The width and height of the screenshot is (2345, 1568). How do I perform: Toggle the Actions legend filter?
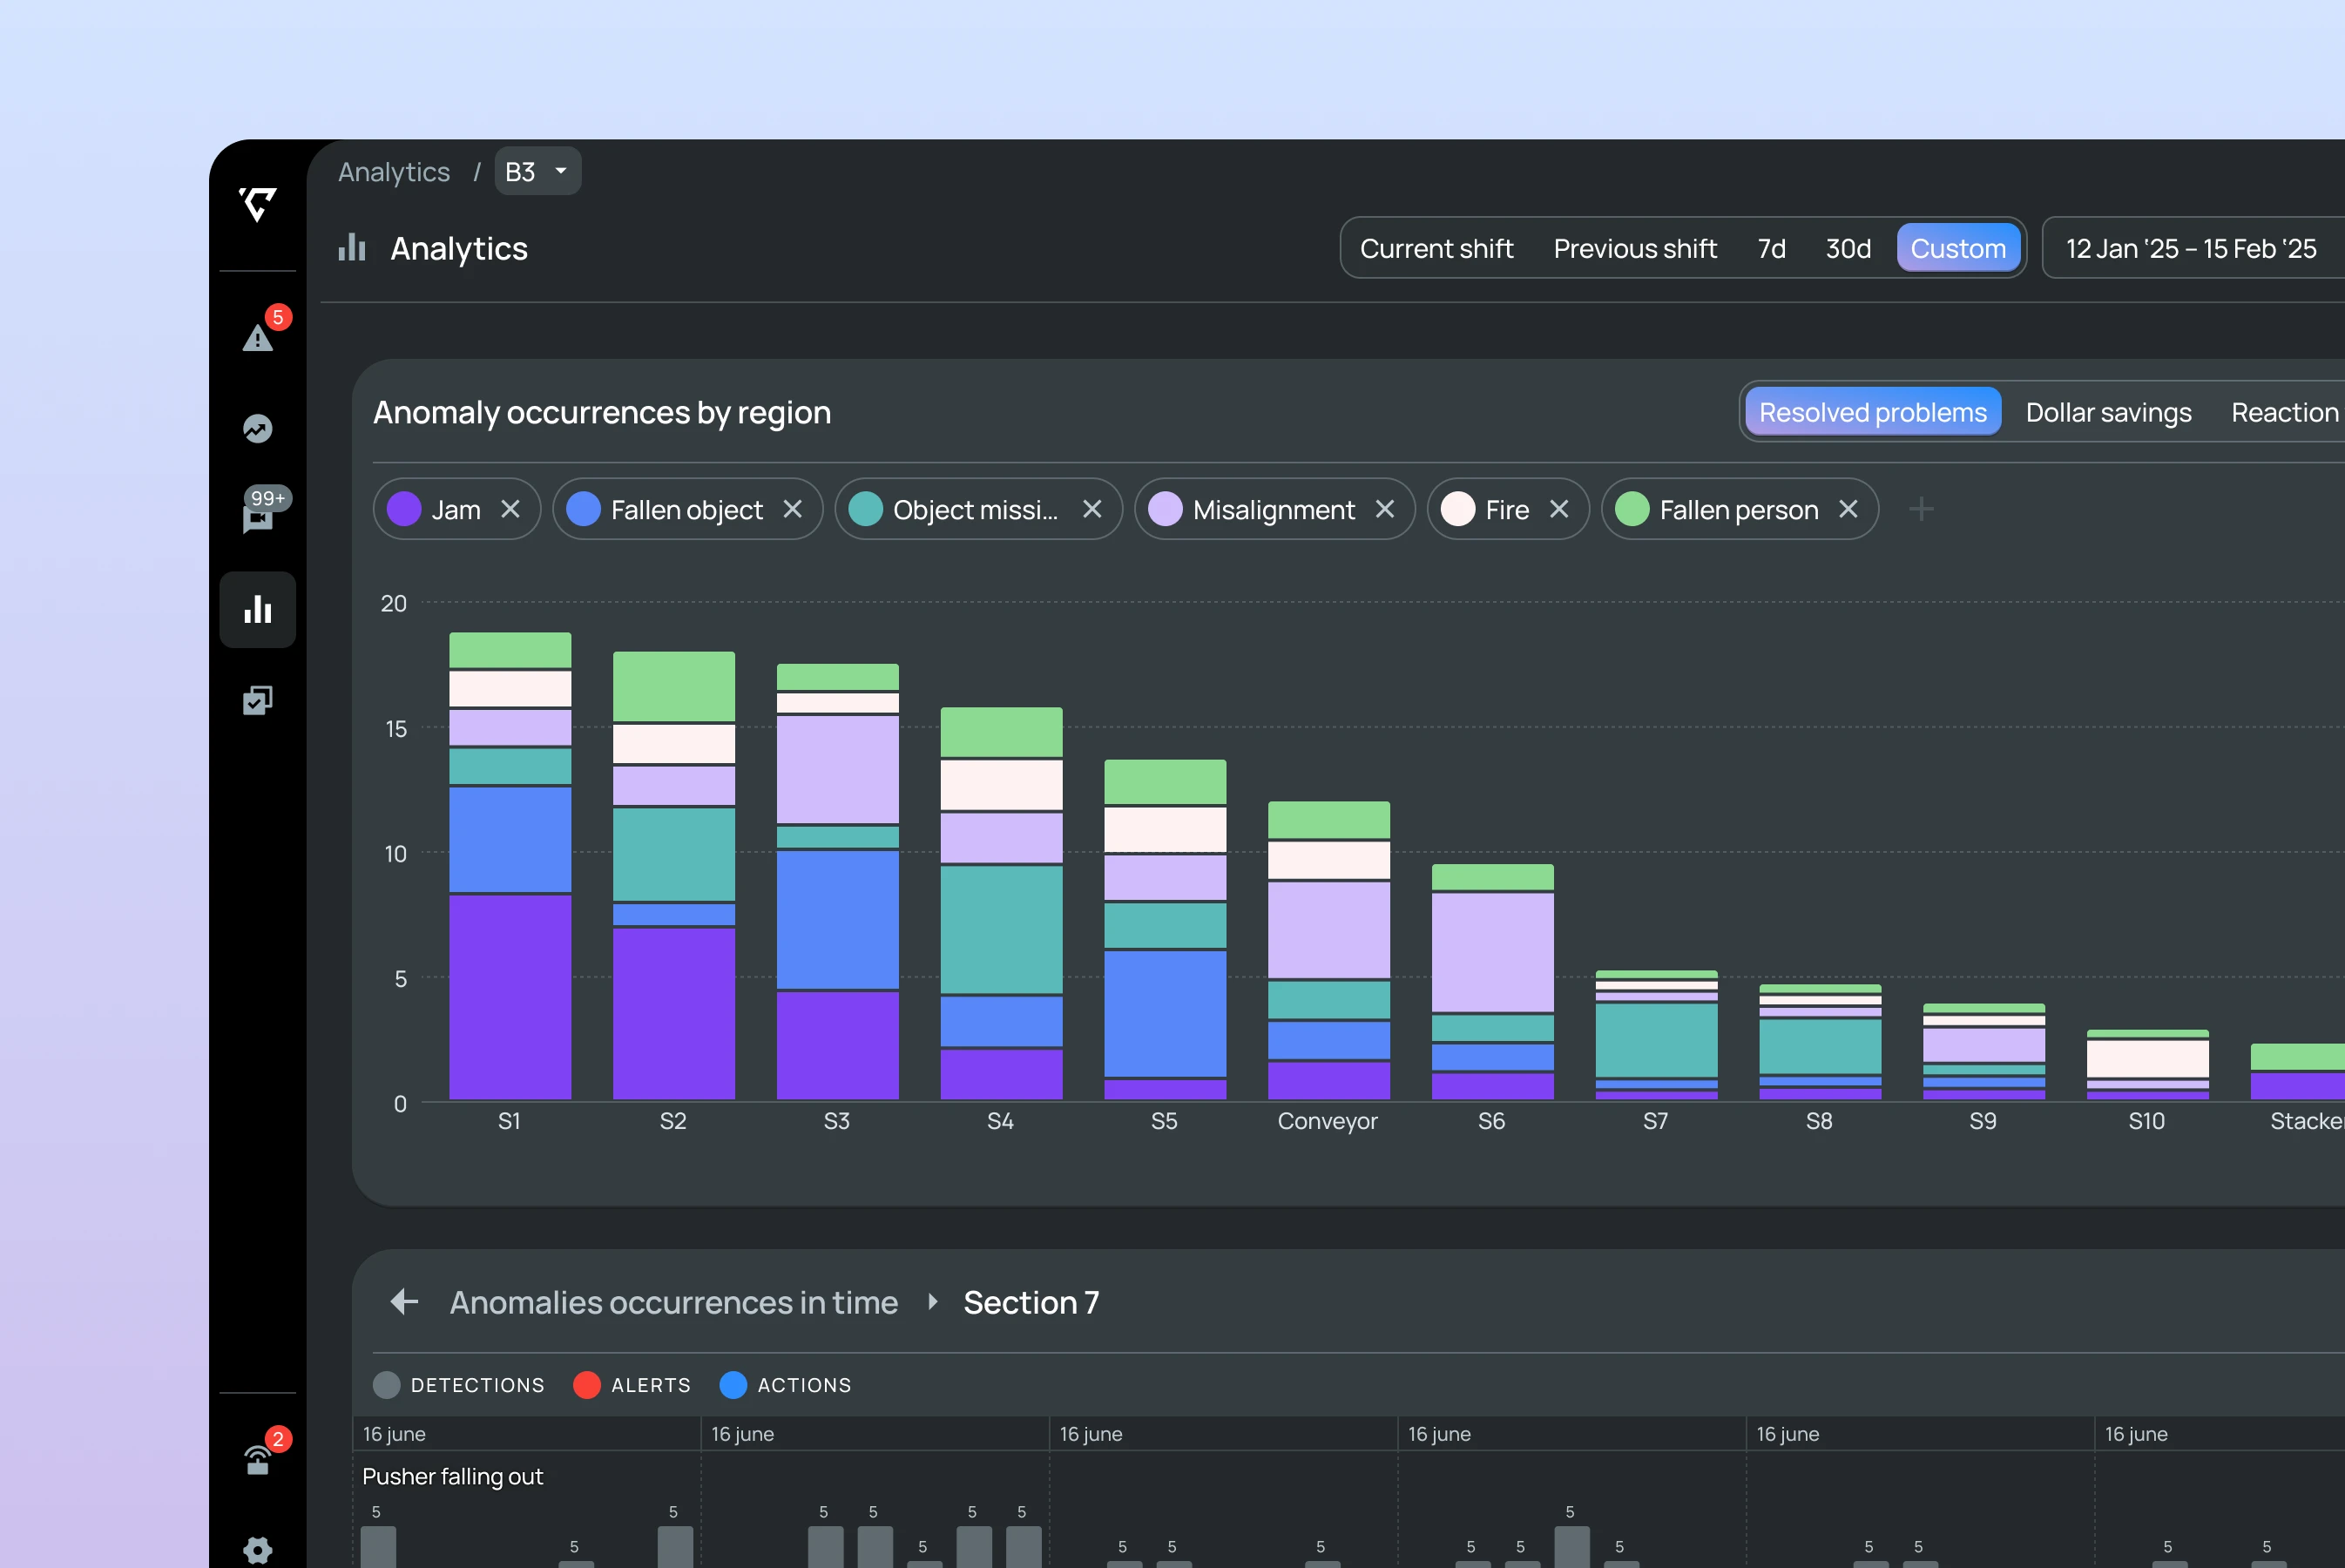coord(785,1384)
